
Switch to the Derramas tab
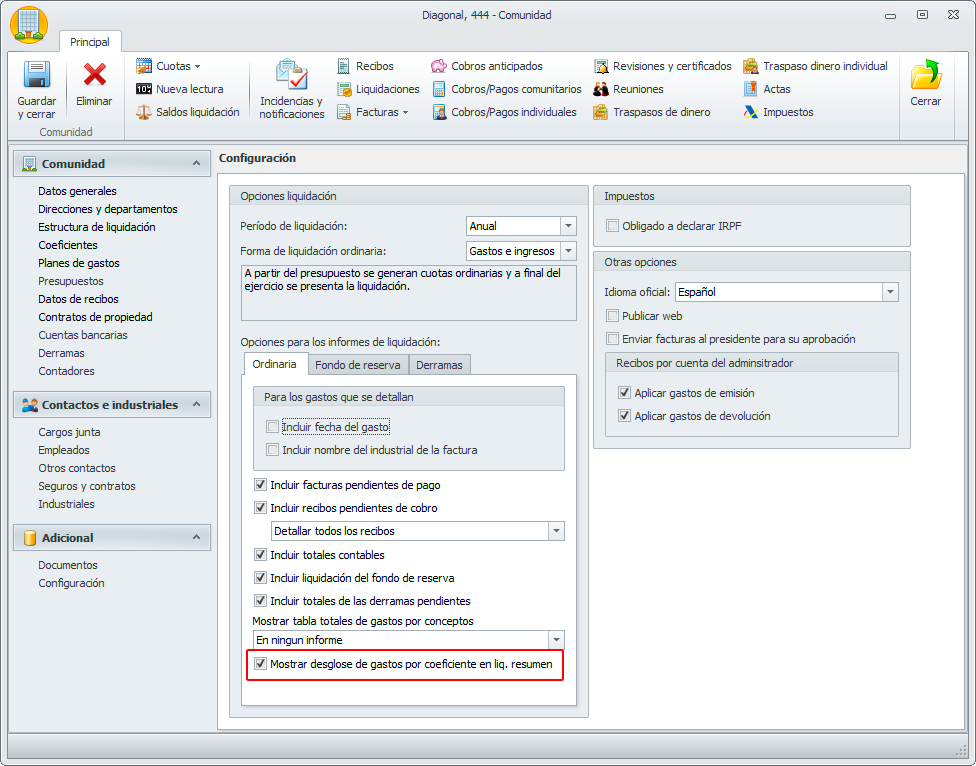click(439, 365)
